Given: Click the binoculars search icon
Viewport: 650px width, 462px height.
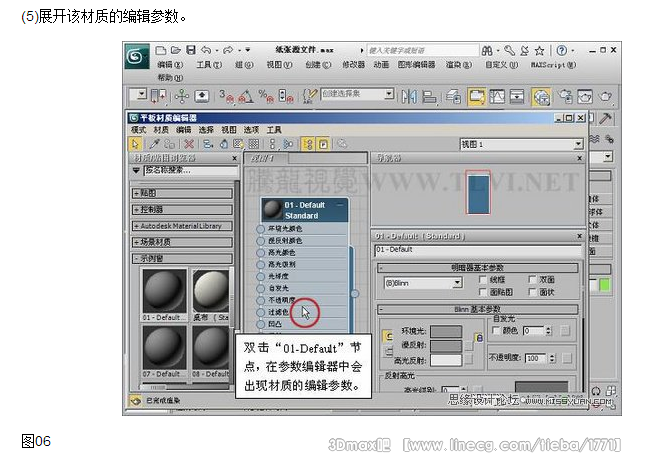Looking at the screenshot, I should (487, 51).
